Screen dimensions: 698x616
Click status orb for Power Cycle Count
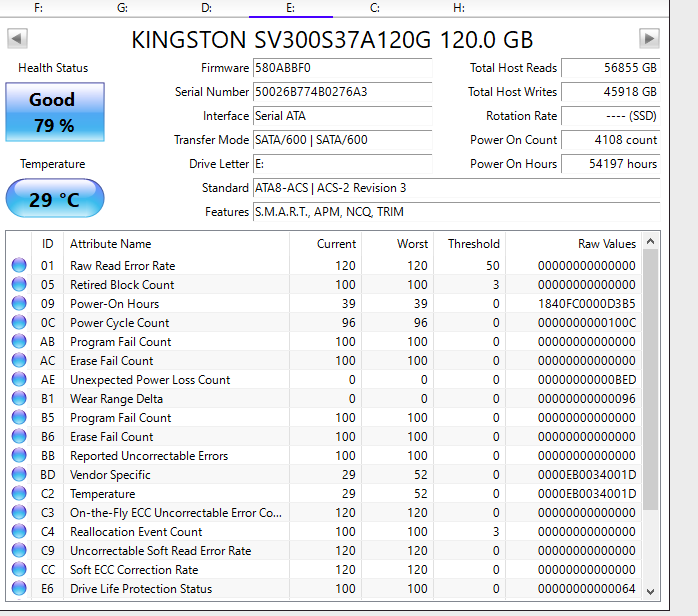pyautogui.click(x=19, y=322)
